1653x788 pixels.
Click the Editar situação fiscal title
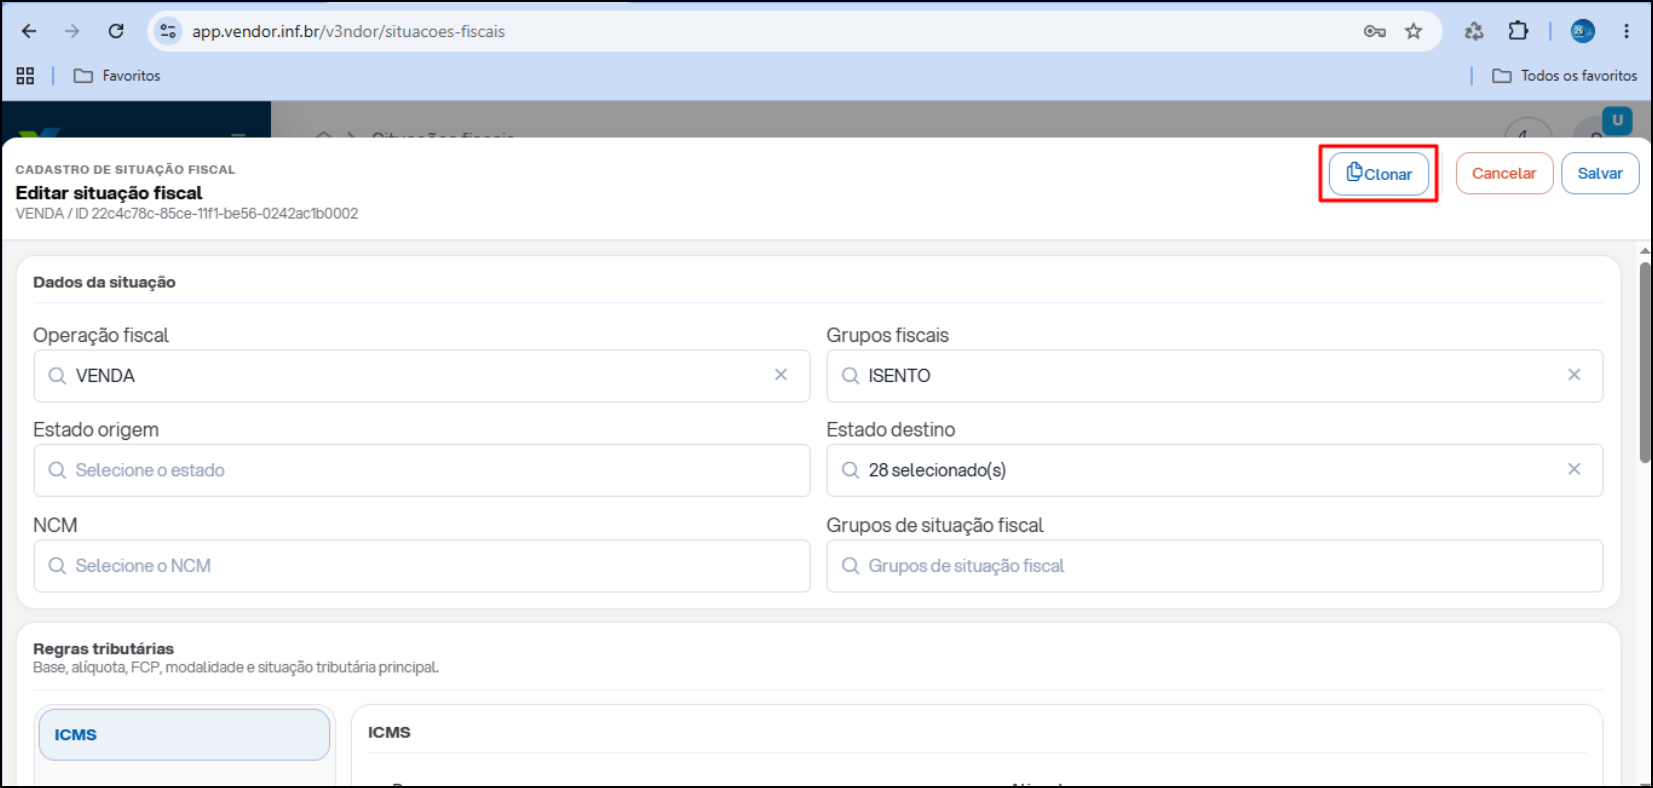[109, 193]
